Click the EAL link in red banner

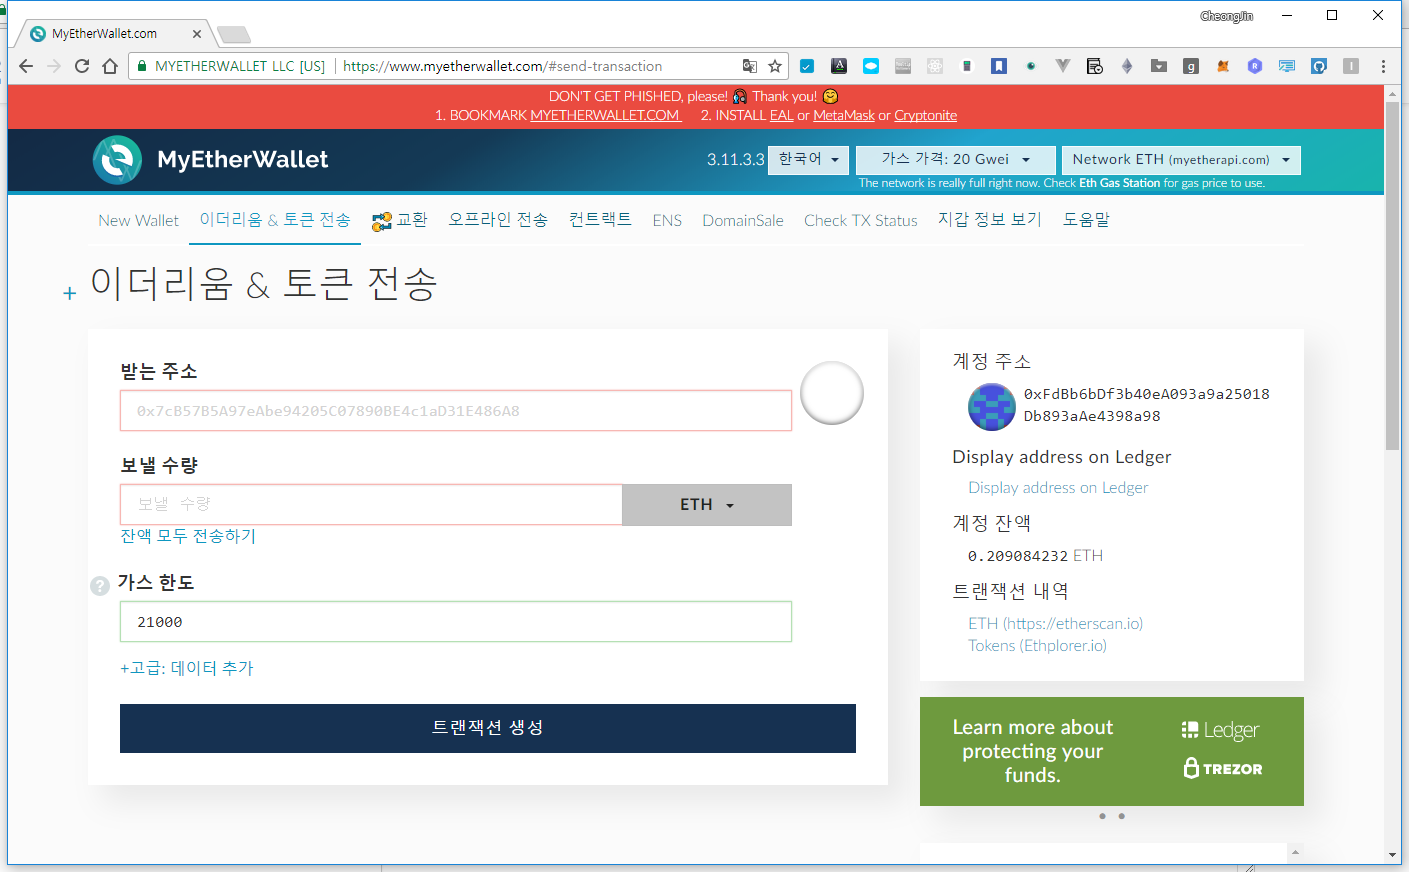click(781, 116)
